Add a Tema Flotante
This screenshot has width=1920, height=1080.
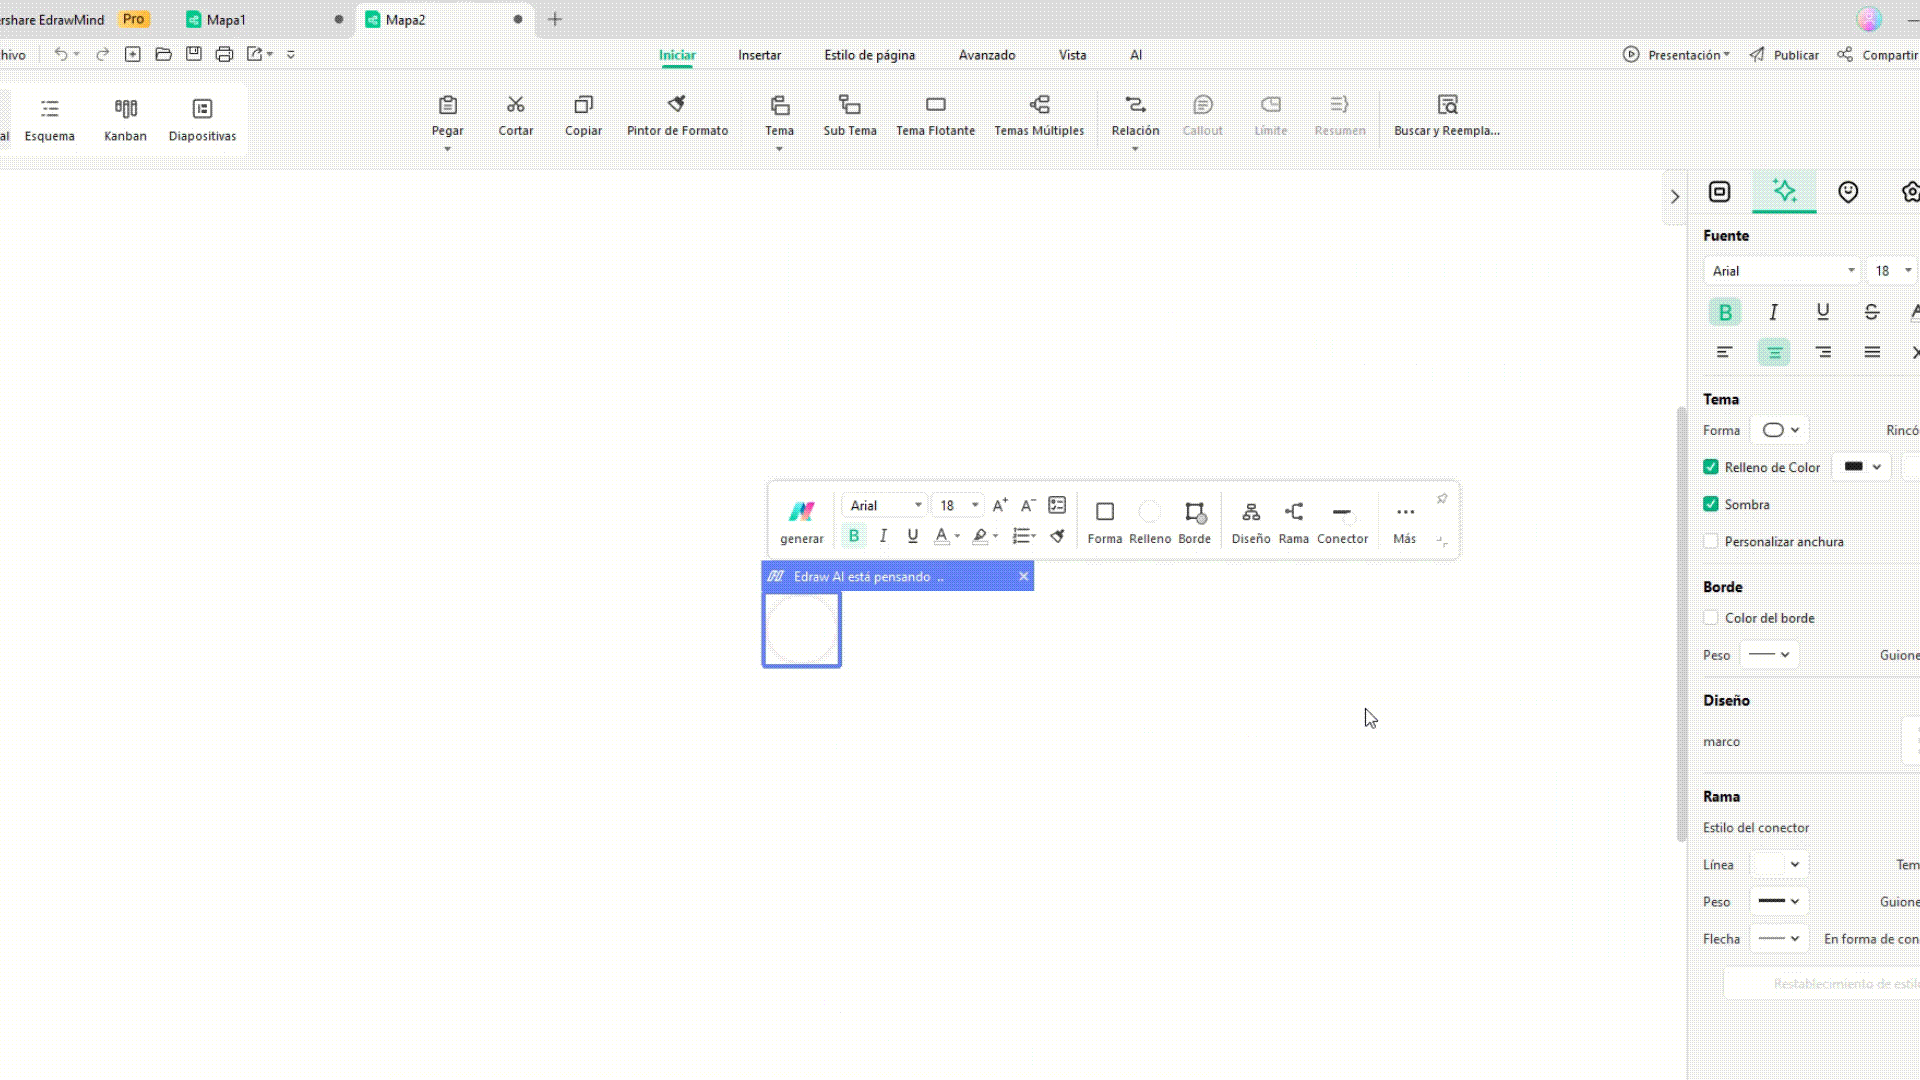935,115
